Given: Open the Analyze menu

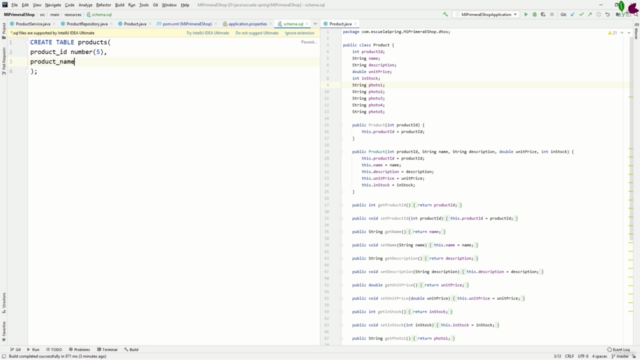Looking at the screenshot, I should point(85,5).
